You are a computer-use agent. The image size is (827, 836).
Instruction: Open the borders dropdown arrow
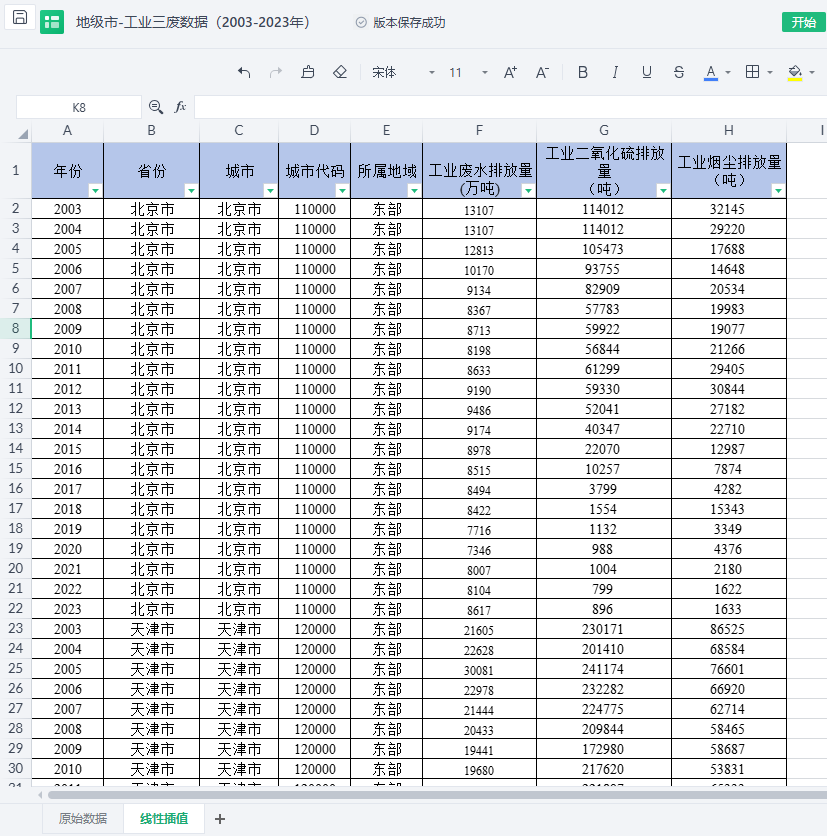[x=769, y=73]
